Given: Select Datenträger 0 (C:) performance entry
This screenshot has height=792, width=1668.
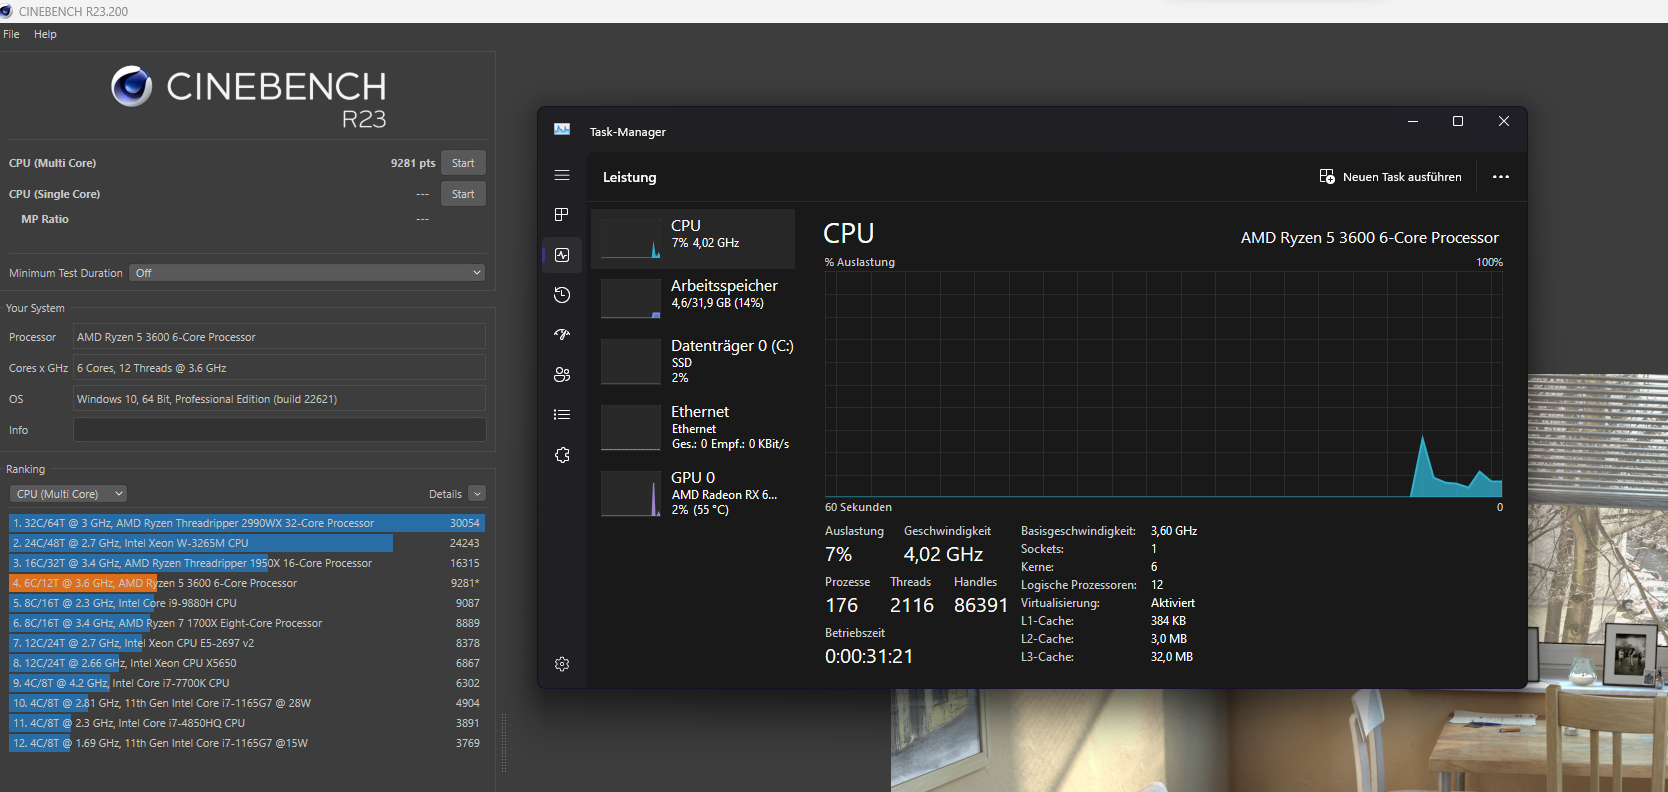Looking at the screenshot, I should (693, 362).
